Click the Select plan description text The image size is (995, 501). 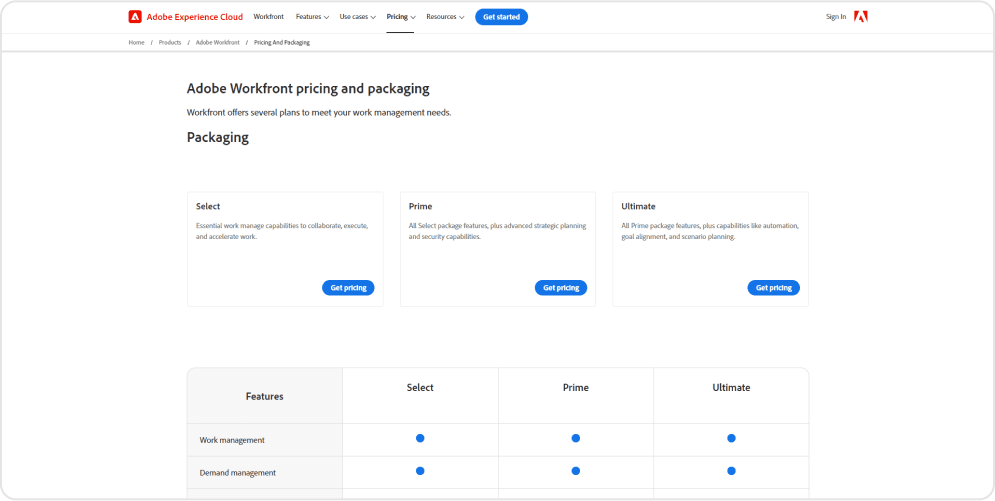click(x=282, y=231)
